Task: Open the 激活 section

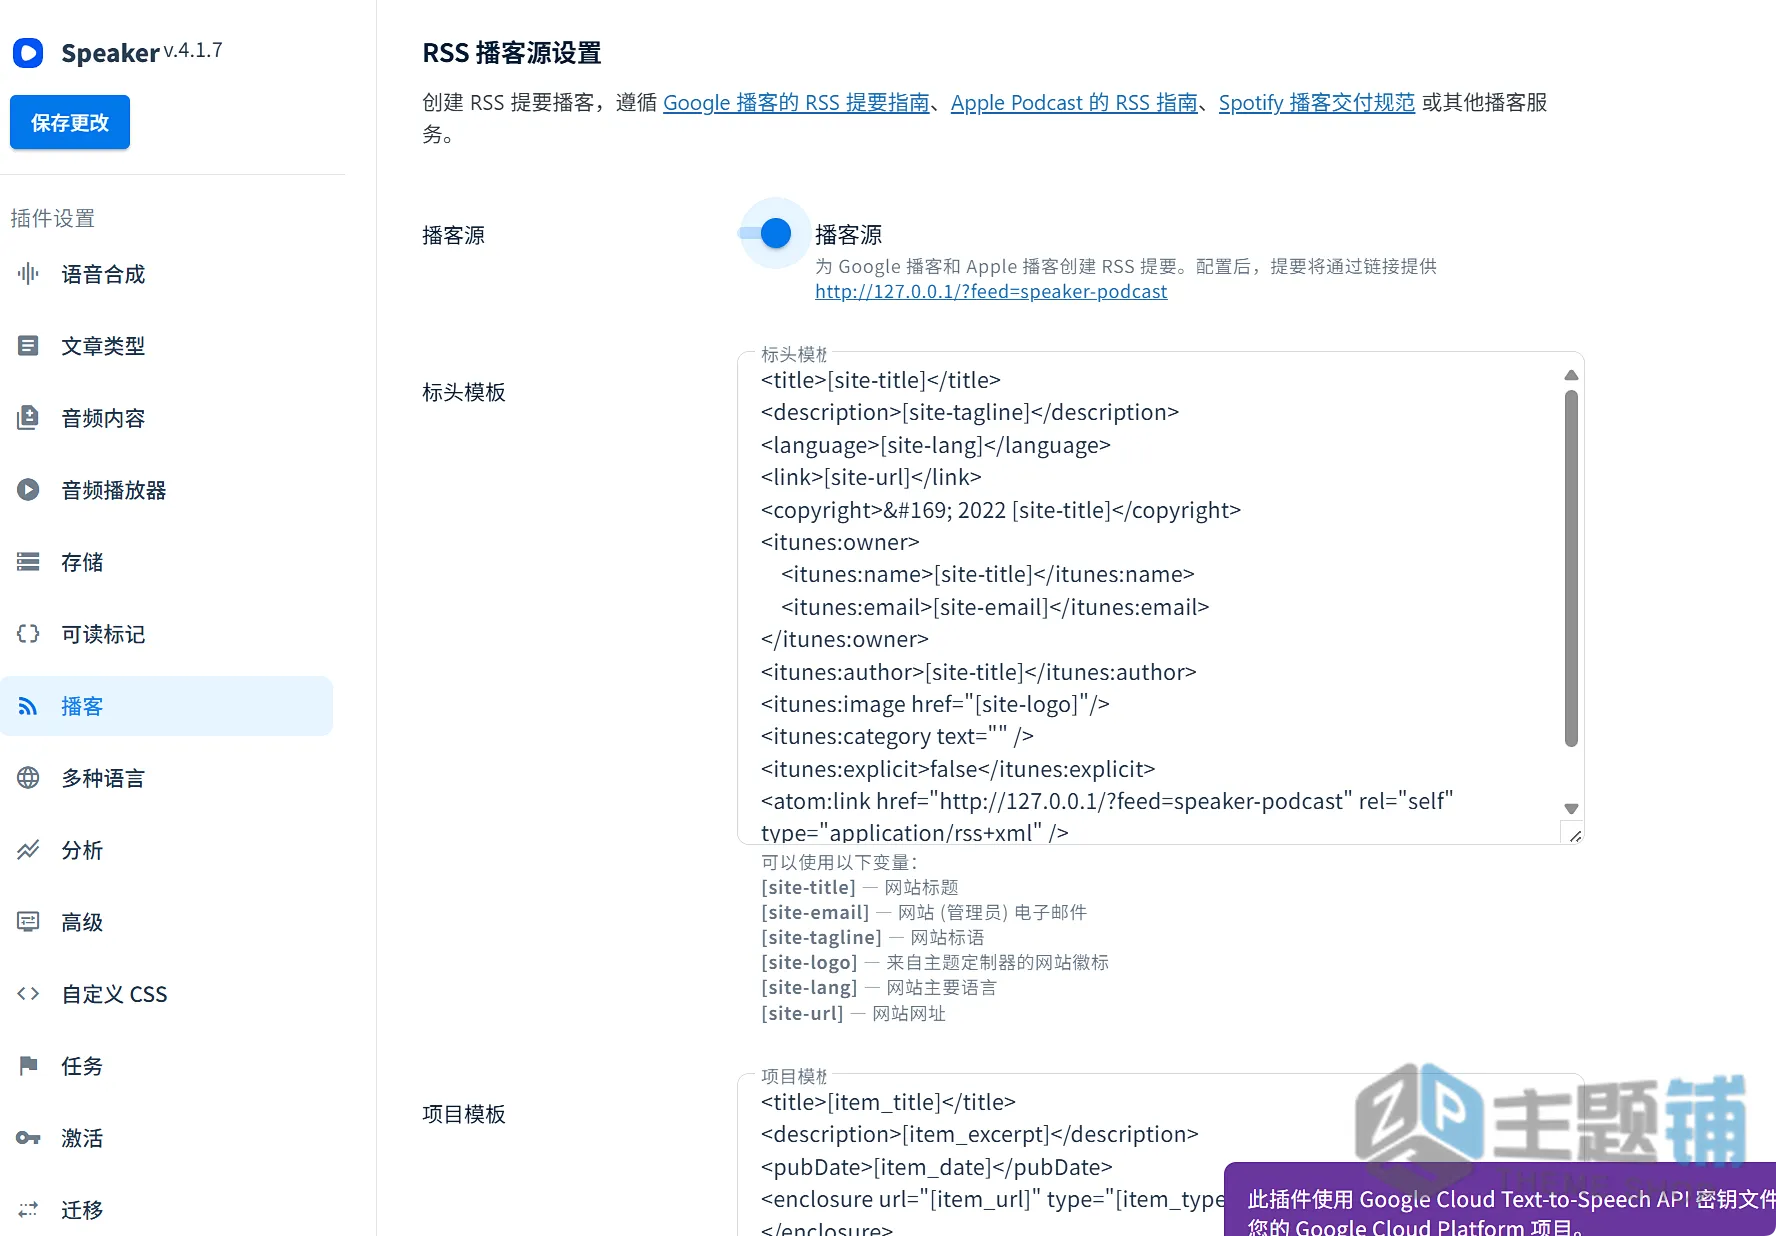Action: (166, 1138)
